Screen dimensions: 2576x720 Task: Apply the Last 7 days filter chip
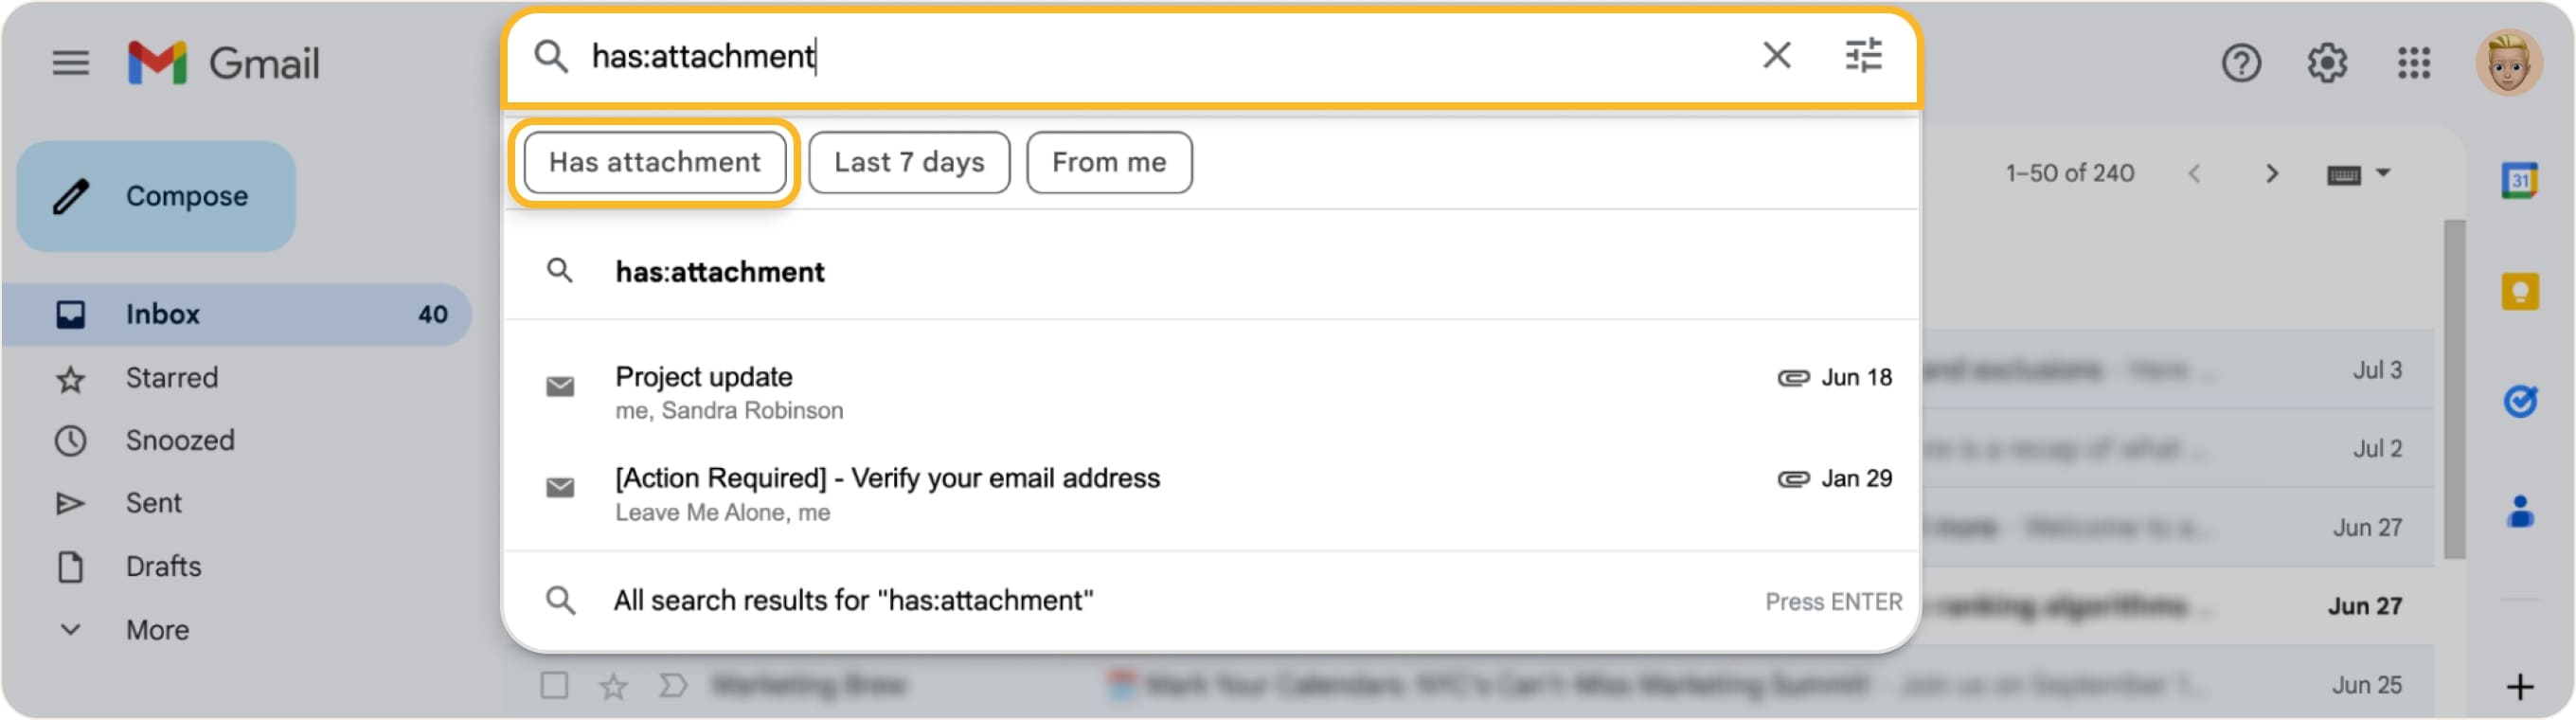coord(908,162)
